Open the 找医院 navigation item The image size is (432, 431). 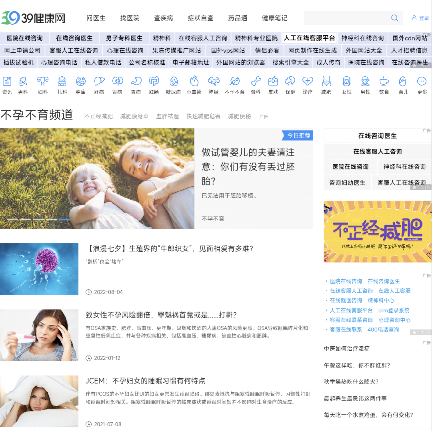pyautogui.click(x=130, y=18)
